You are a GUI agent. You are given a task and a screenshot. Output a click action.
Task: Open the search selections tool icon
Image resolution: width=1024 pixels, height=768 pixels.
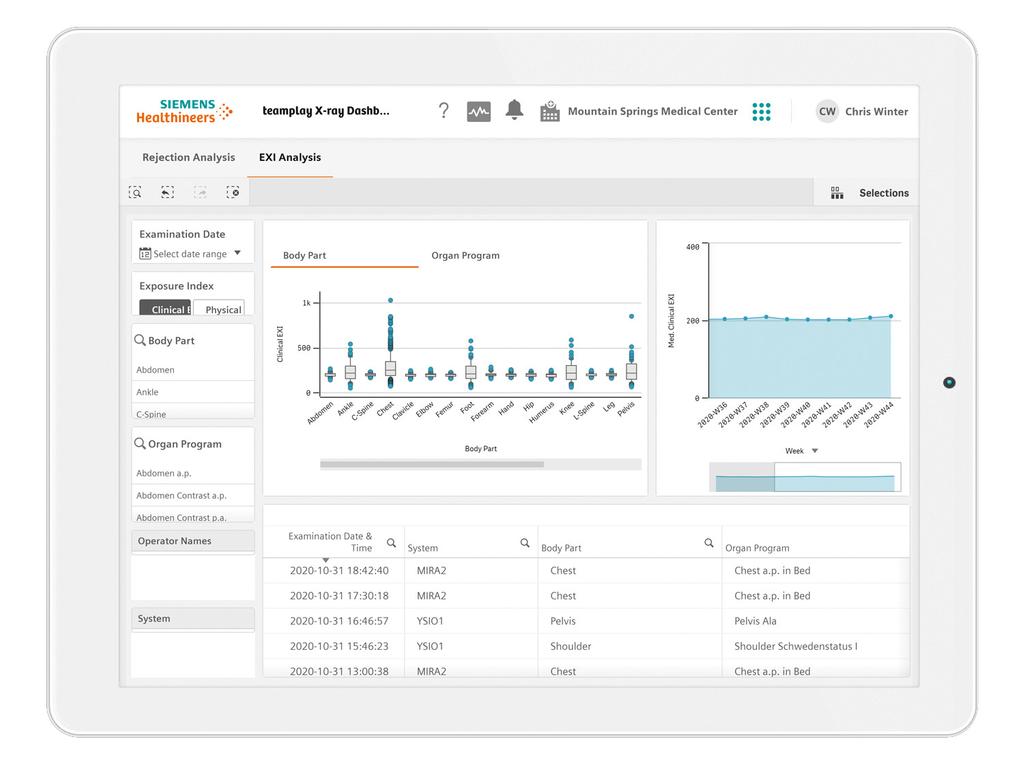136,191
